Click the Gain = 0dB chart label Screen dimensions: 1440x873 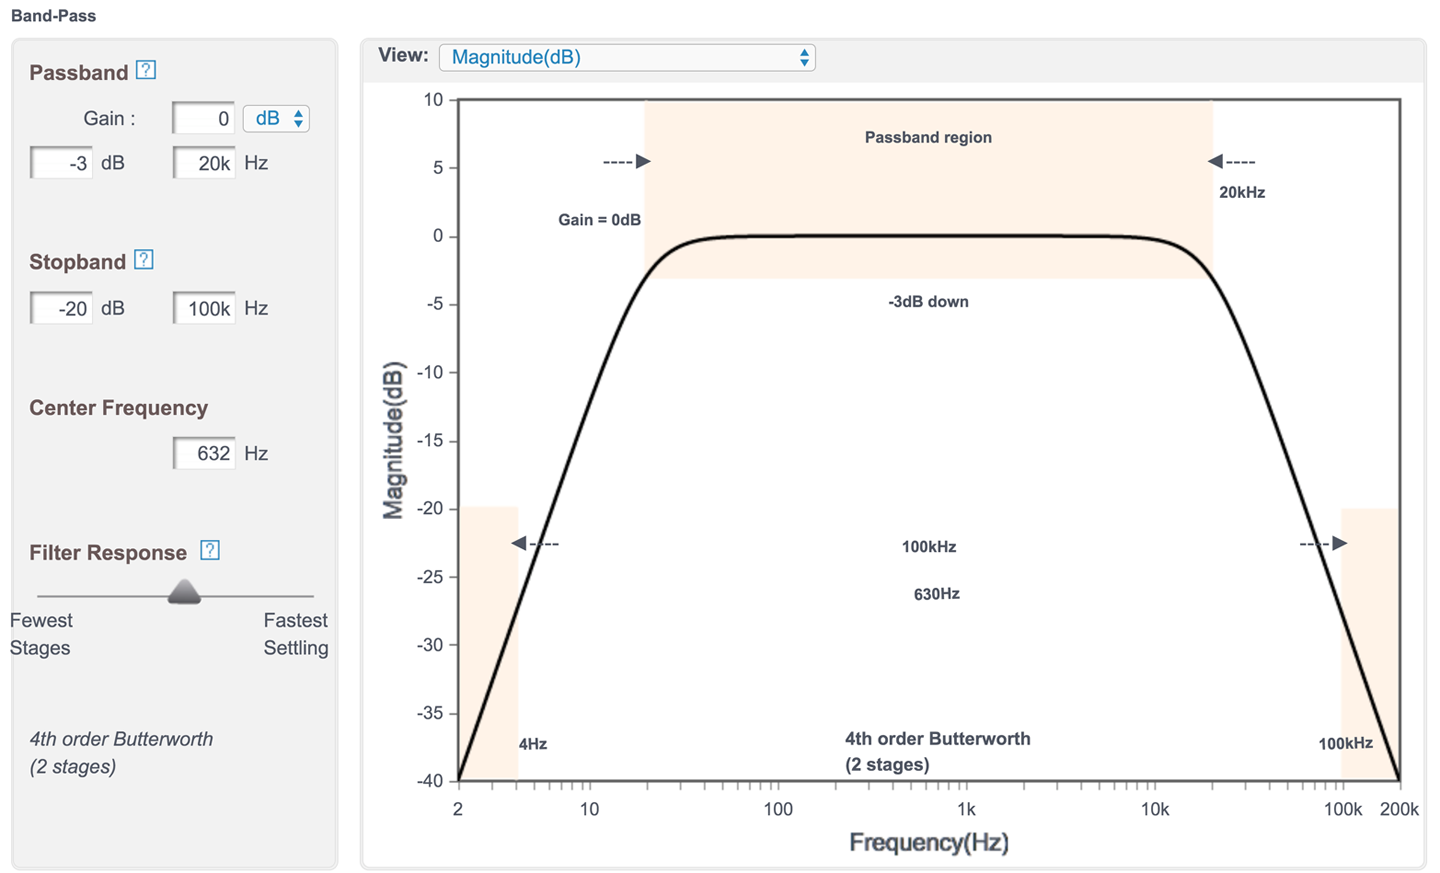tap(599, 220)
